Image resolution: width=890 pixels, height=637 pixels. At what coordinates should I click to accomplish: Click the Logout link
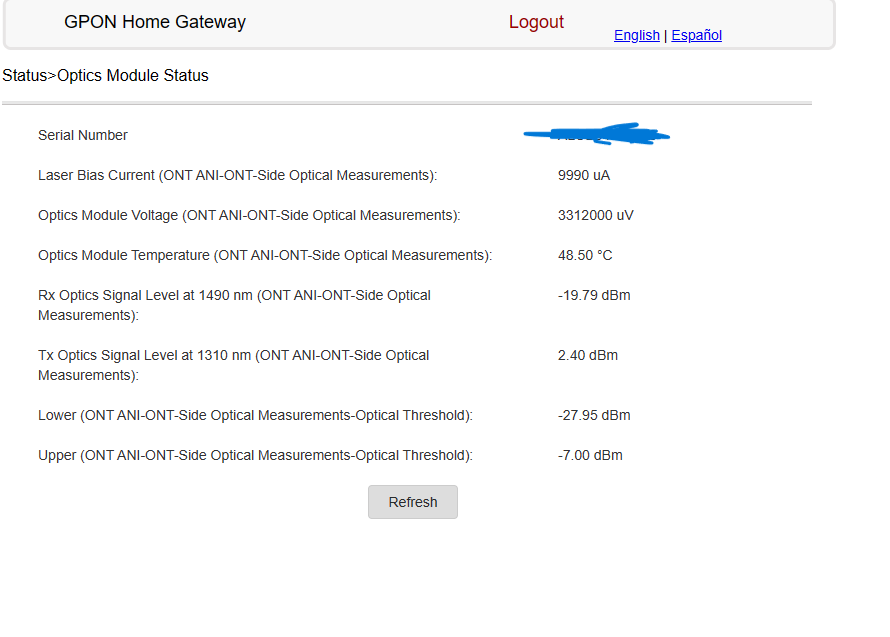pyautogui.click(x=536, y=22)
